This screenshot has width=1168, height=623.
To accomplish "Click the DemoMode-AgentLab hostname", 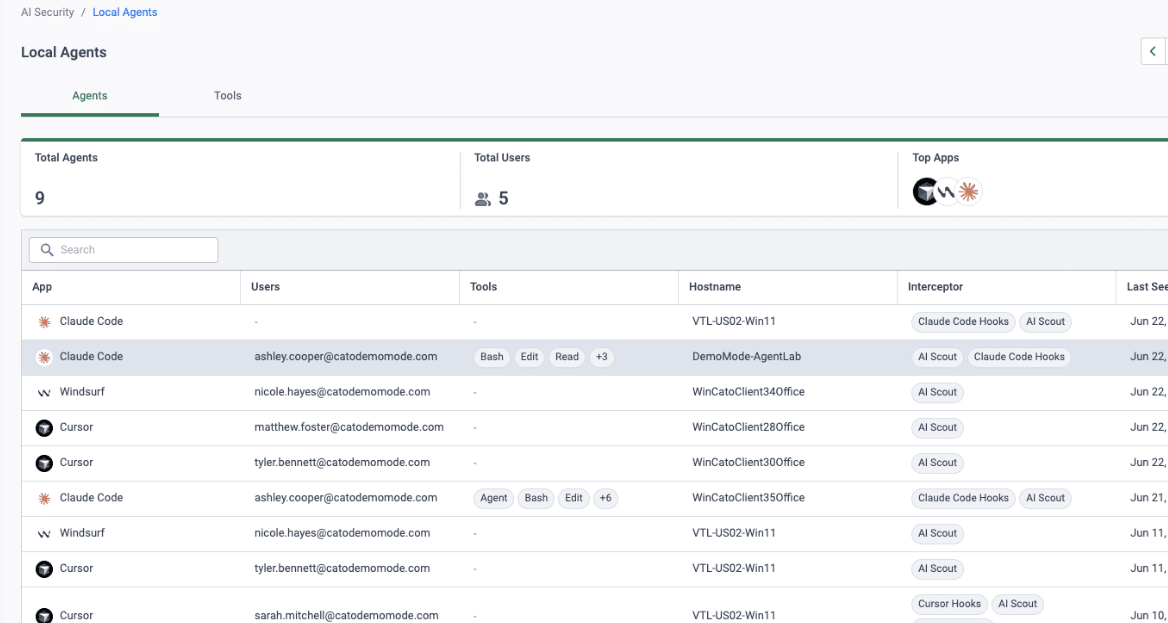I will (746, 357).
